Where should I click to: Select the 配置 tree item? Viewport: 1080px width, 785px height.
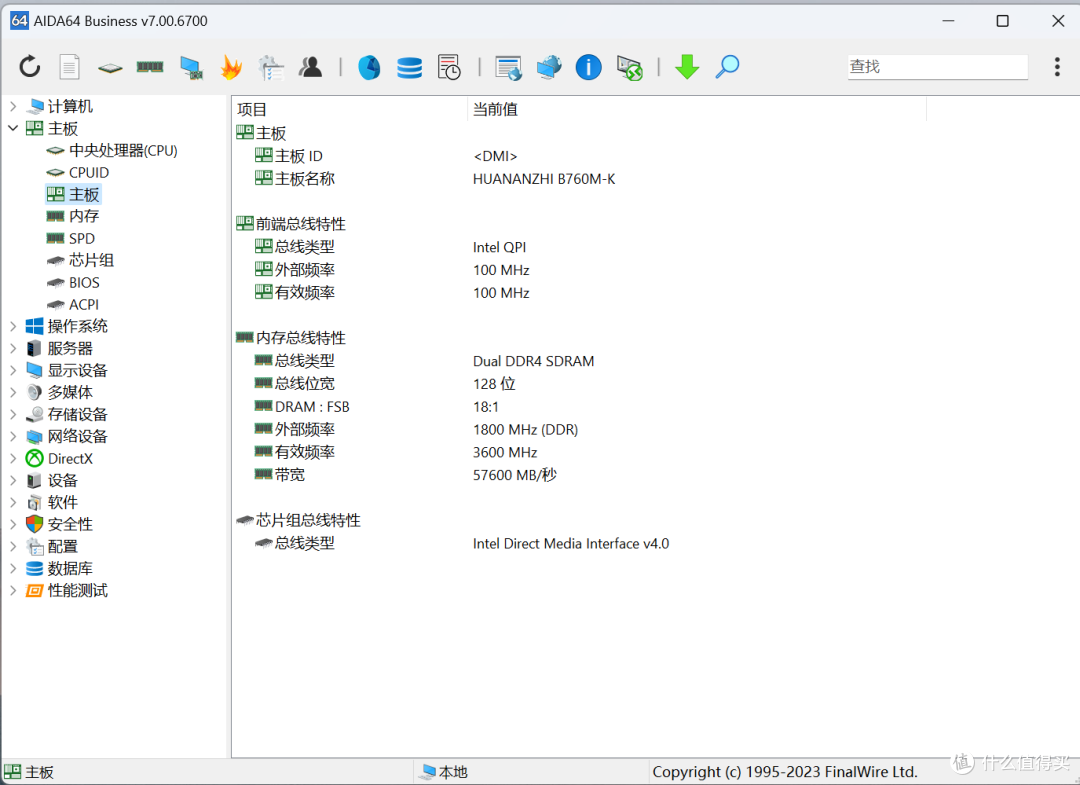pos(52,547)
